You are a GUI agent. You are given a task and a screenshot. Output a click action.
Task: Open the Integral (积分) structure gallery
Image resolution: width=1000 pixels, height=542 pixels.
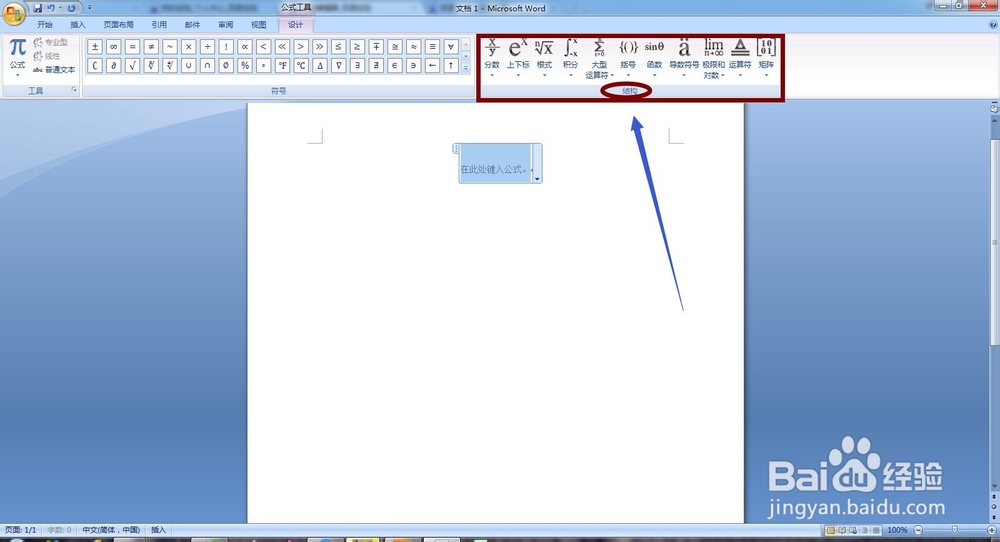point(570,58)
